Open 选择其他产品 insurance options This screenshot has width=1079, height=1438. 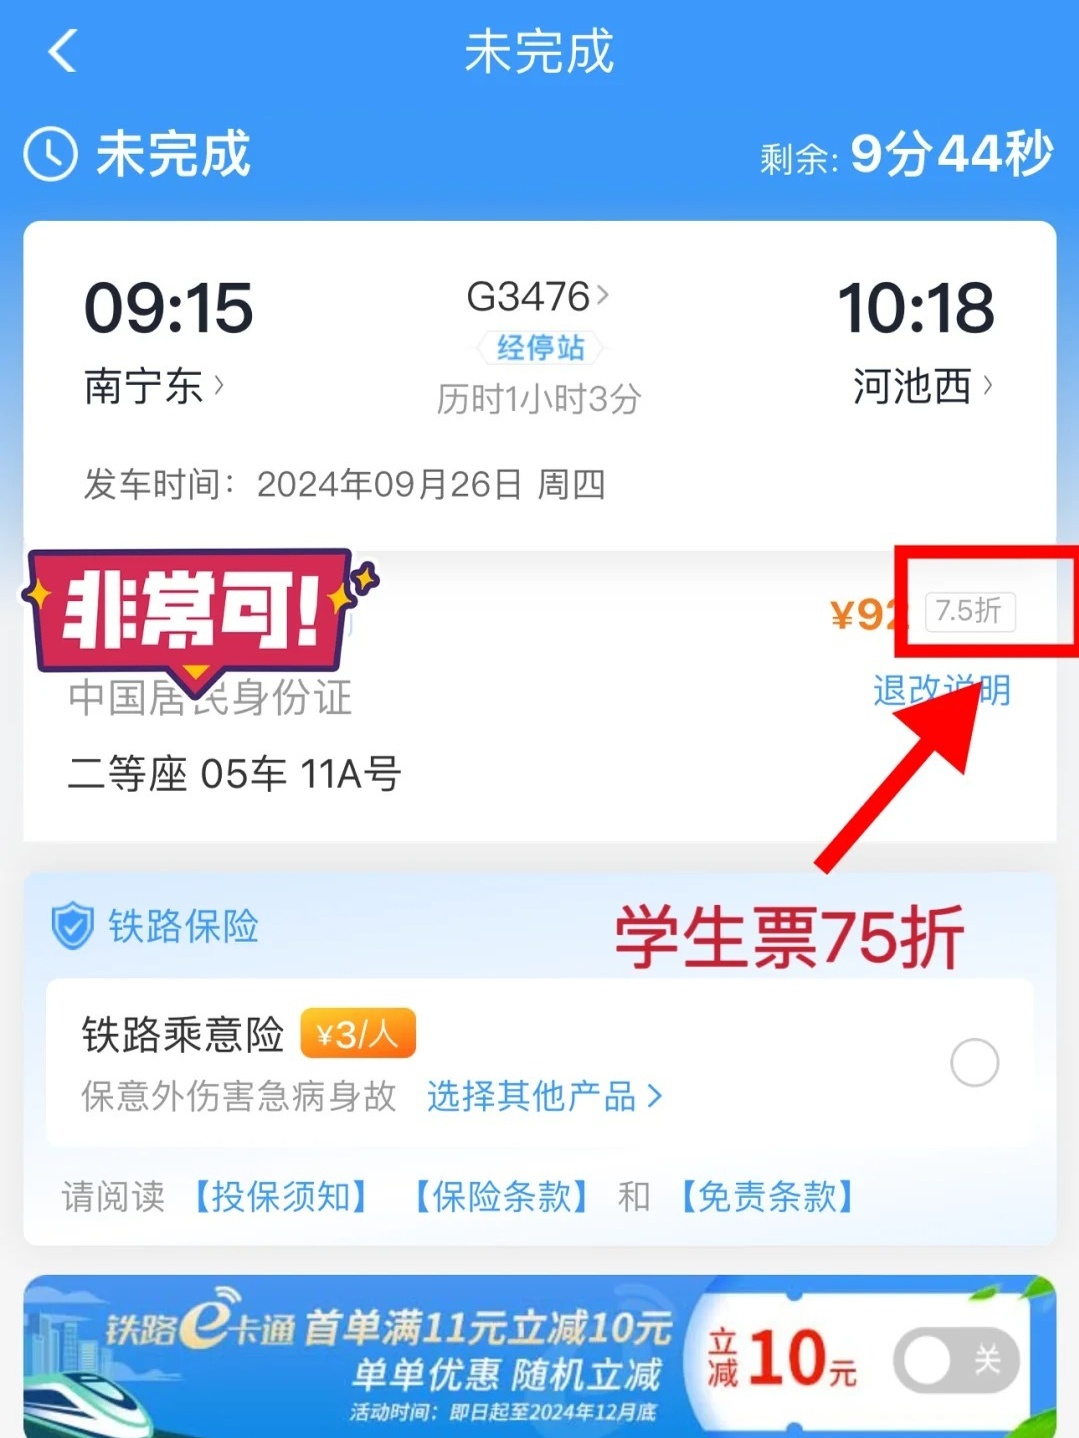tap(544, 1097)
